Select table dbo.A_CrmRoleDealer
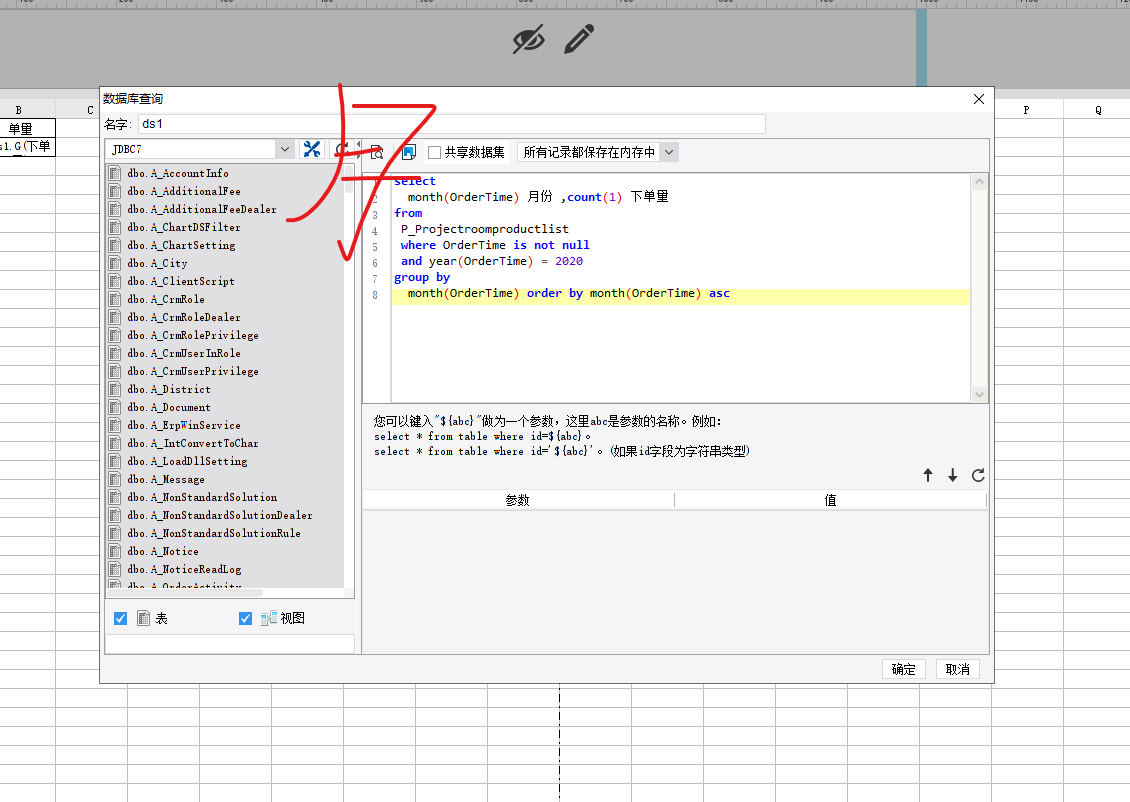Image resolution: width=1130 pixels, height=802 pixels. (184, 317)
